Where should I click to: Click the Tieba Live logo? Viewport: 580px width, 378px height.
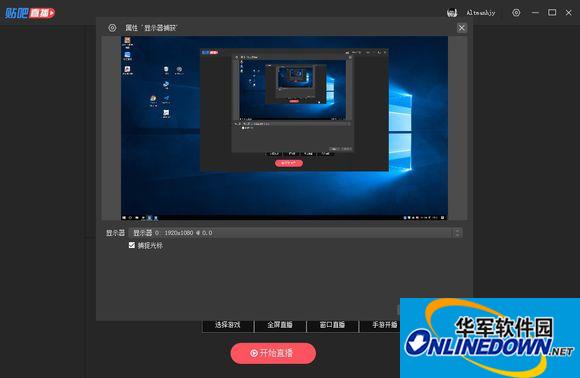tap(30, 13)
